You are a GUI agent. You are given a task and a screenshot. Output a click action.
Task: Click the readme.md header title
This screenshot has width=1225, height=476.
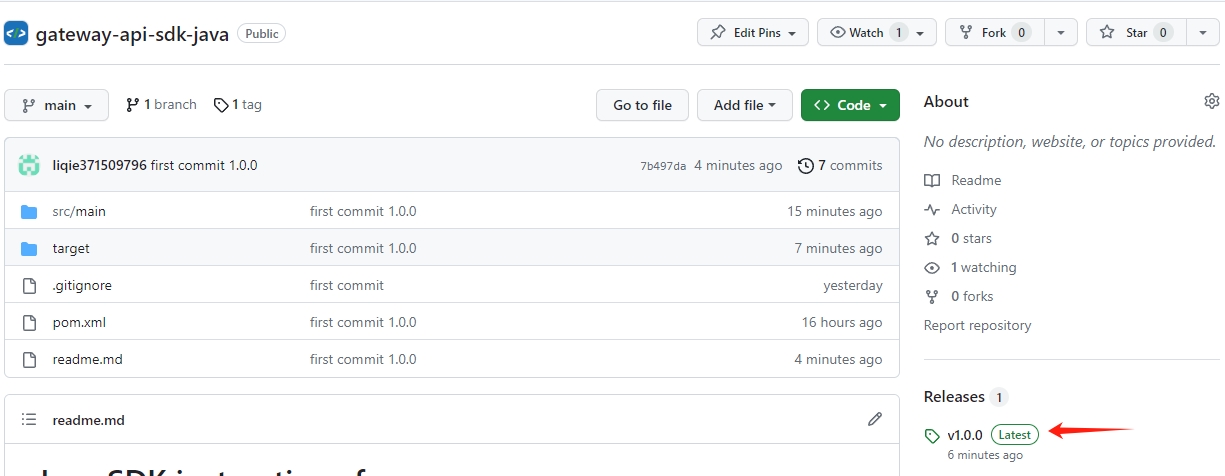point(88,420)
